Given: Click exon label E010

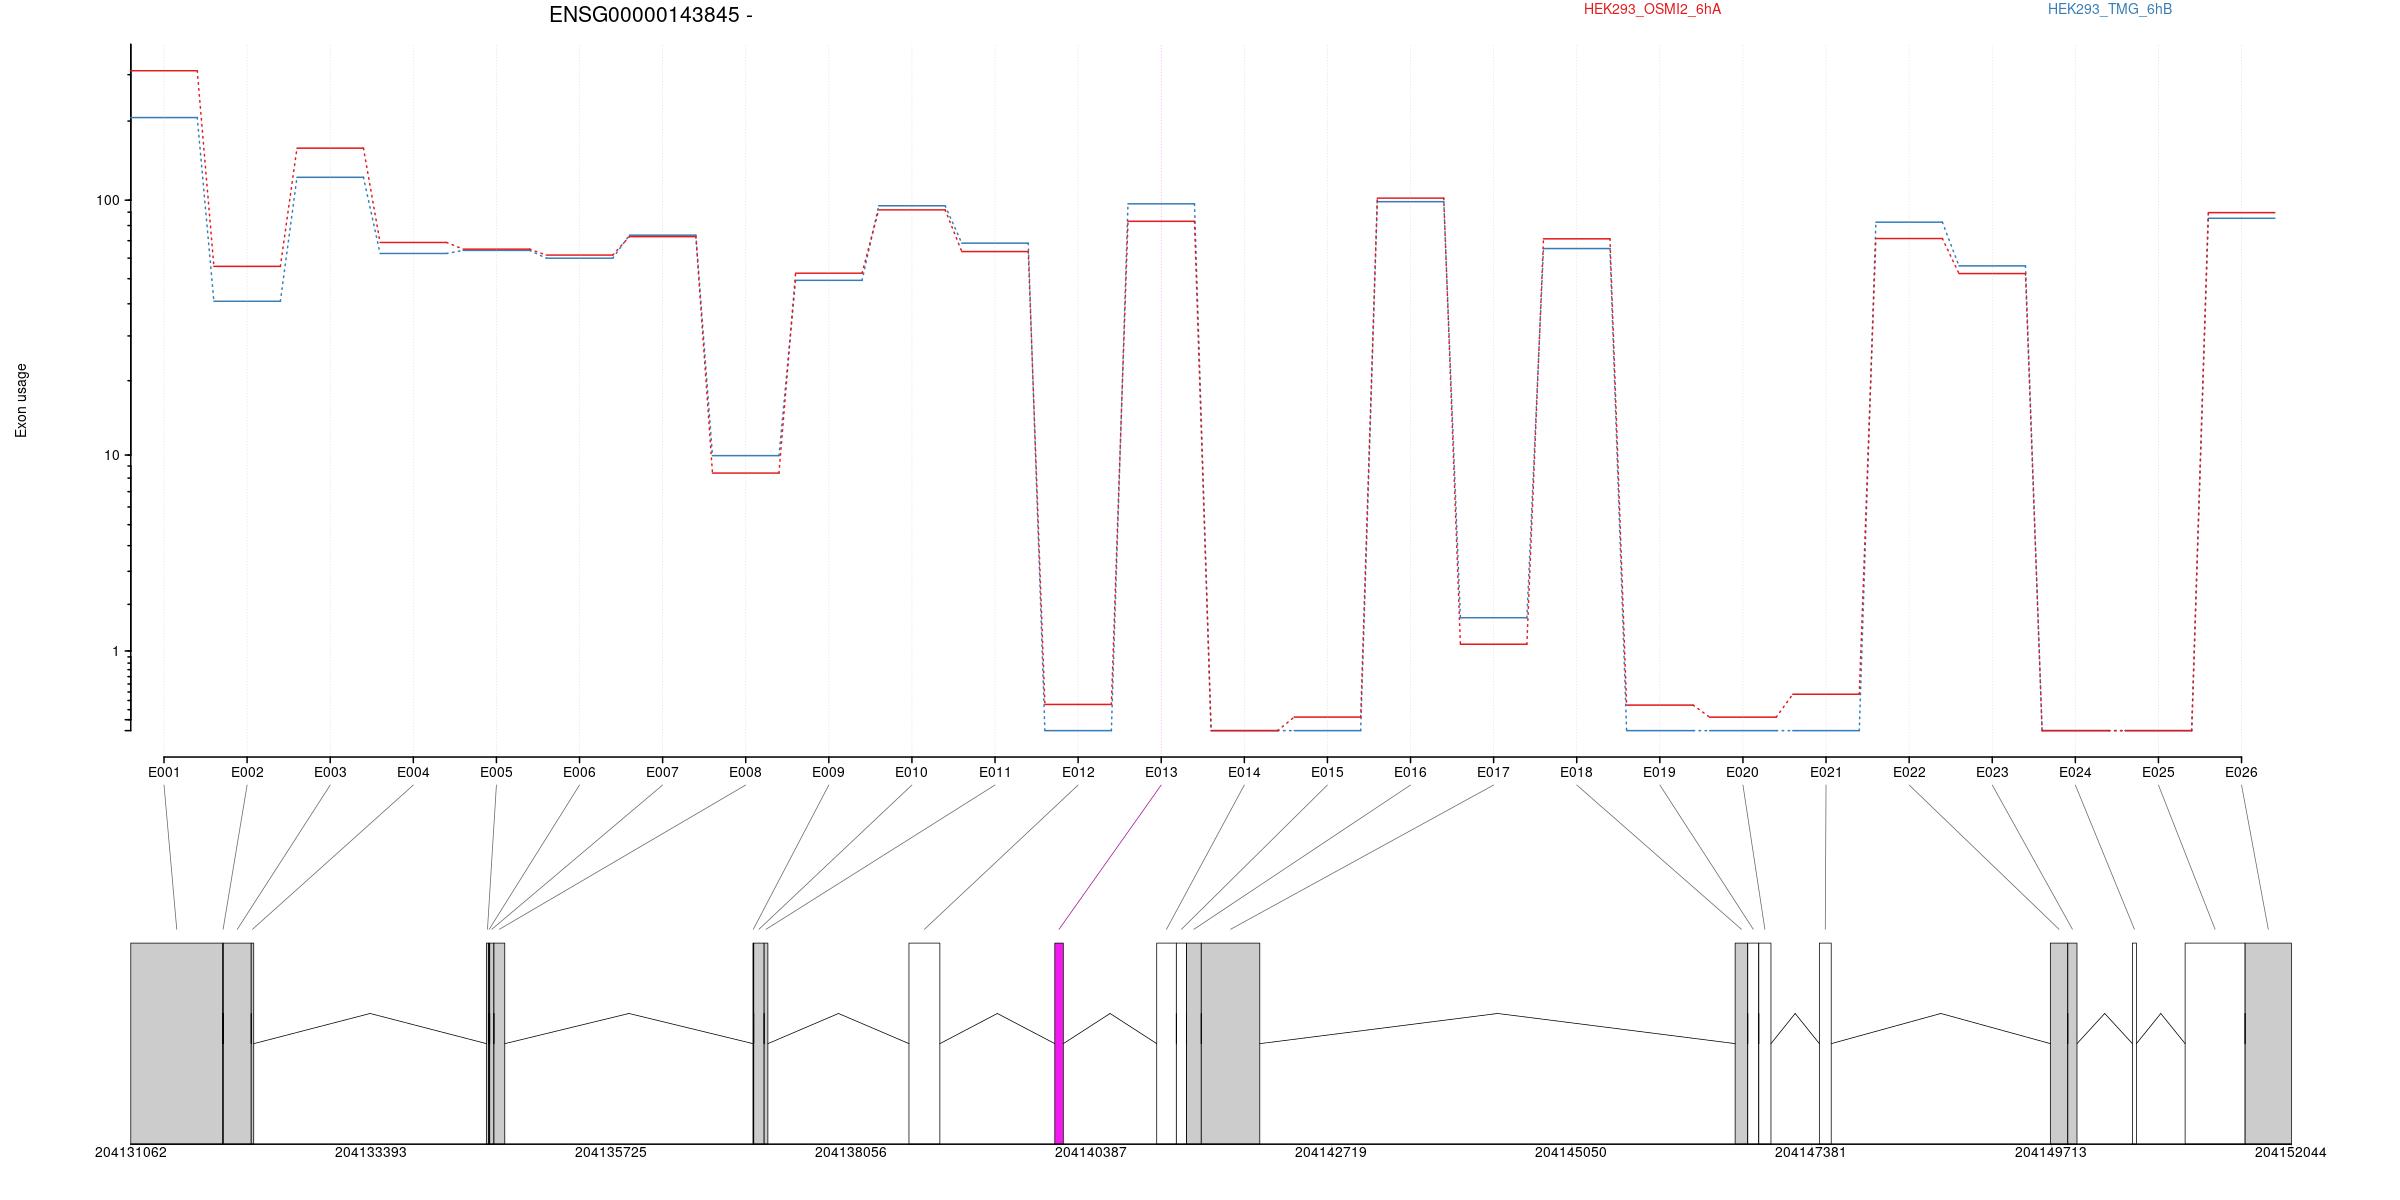Looking at the screenshot, I should tap(911, 772).
